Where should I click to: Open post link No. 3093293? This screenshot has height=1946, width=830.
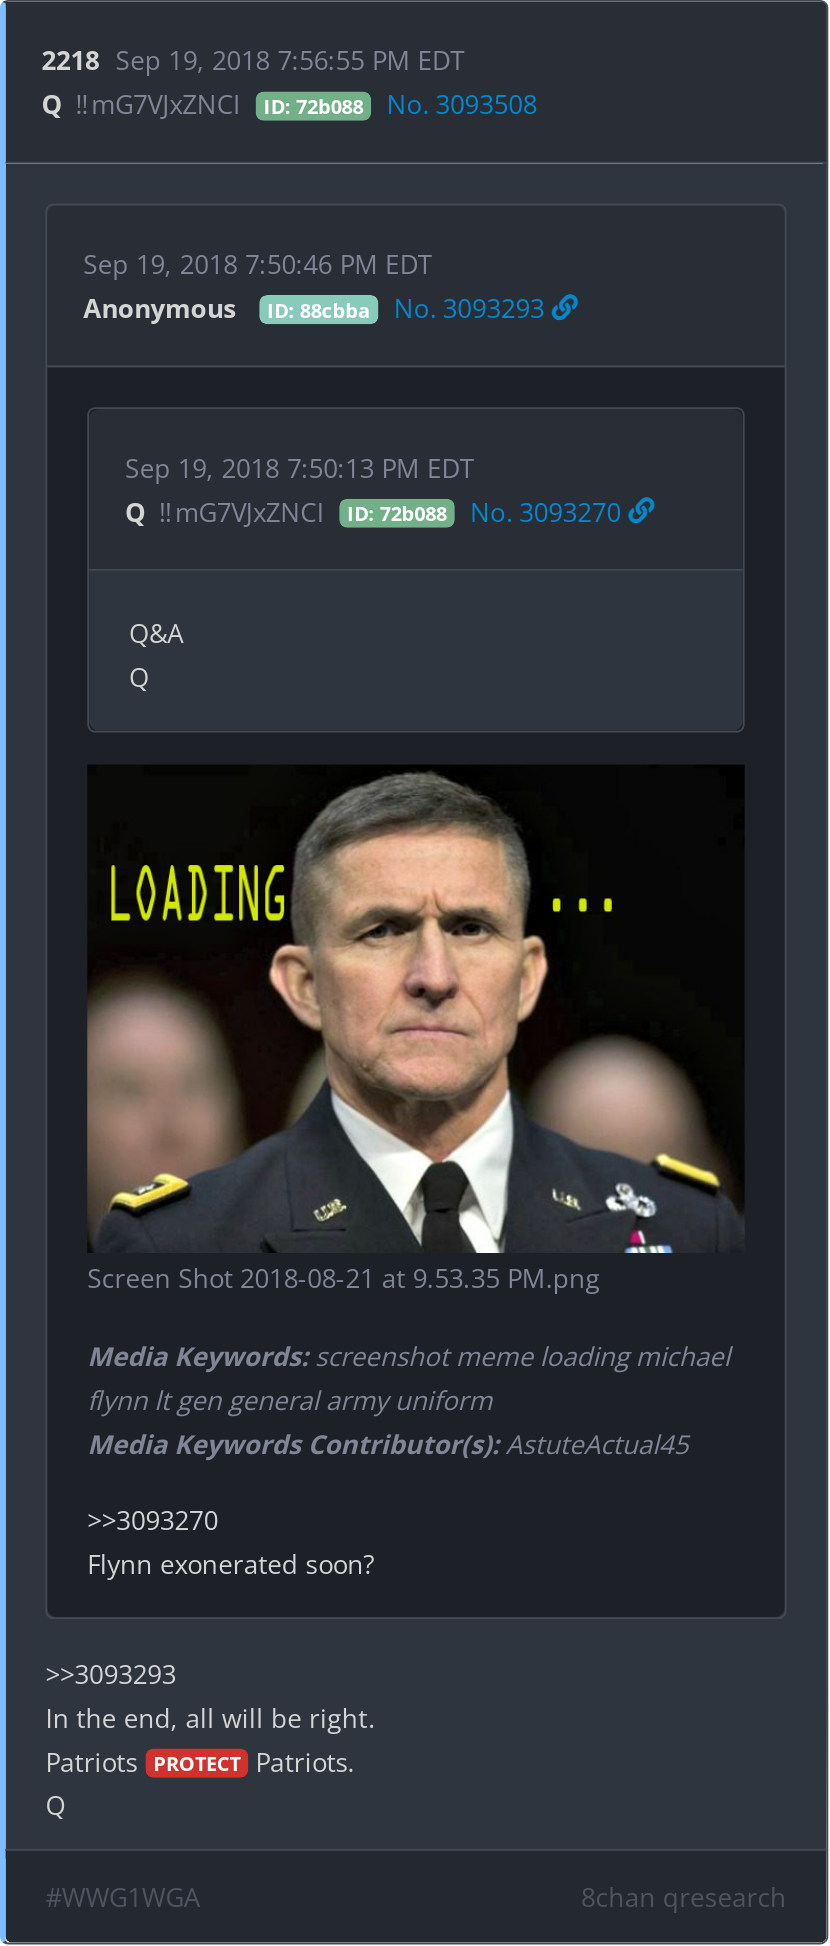(x=469, y=309)
